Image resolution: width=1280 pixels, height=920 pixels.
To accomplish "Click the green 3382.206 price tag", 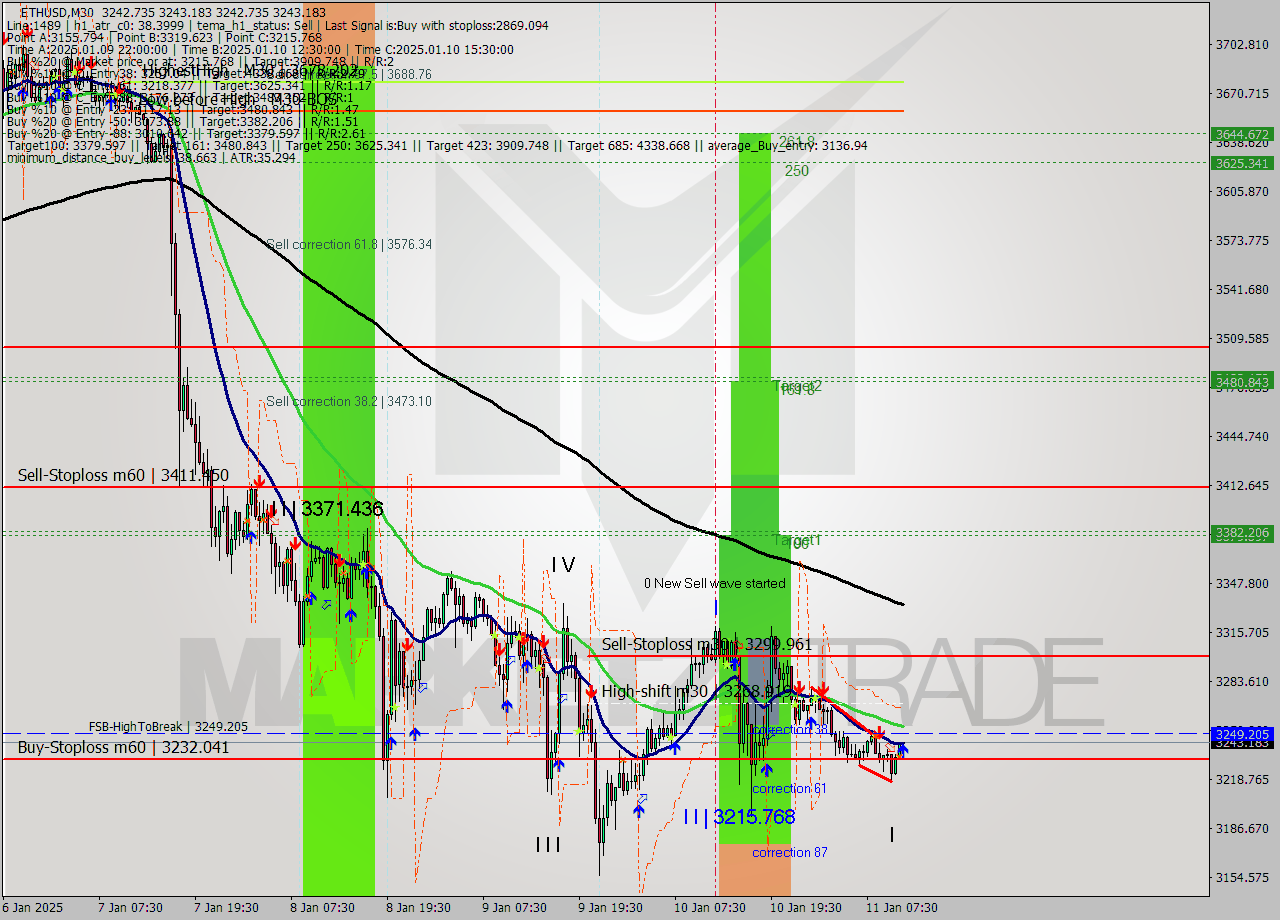I will pyautogui.click(x=1242, y=533).
